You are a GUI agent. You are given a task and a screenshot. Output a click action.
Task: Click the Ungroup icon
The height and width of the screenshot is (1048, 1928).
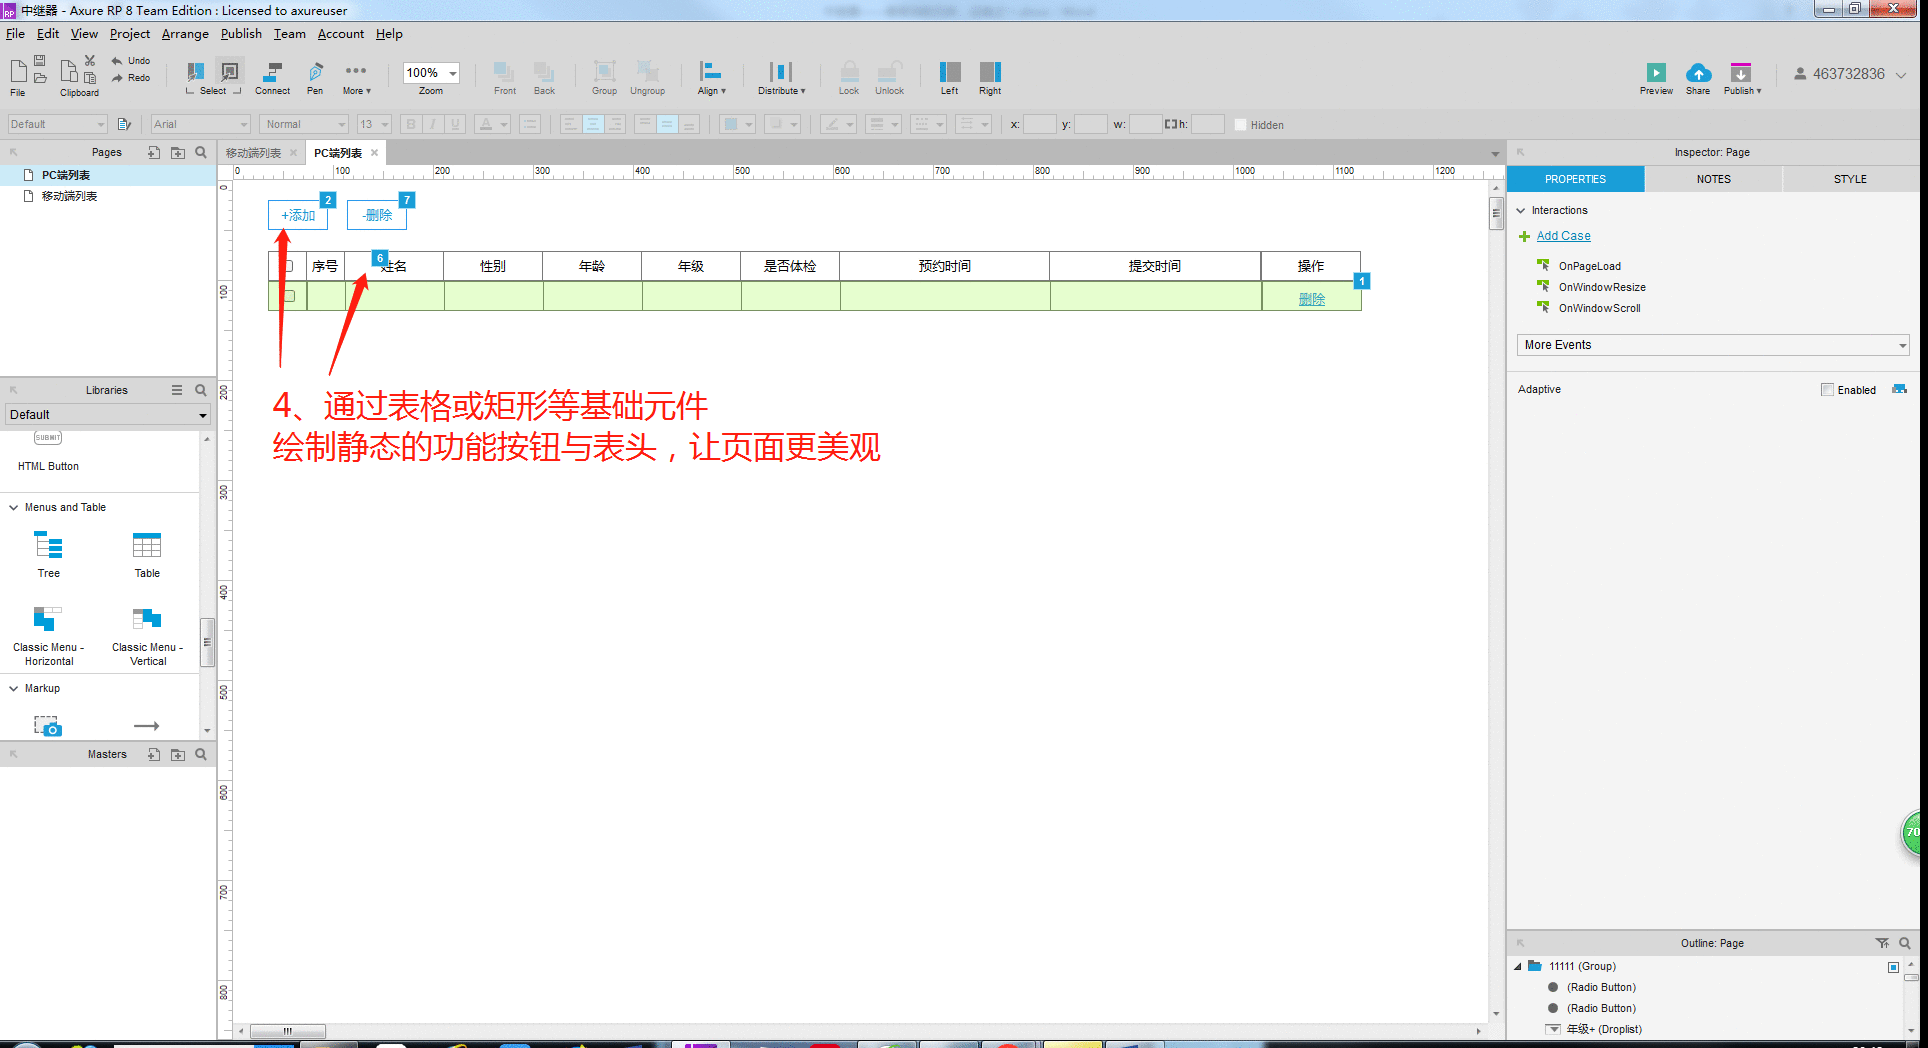click(648, 72)
